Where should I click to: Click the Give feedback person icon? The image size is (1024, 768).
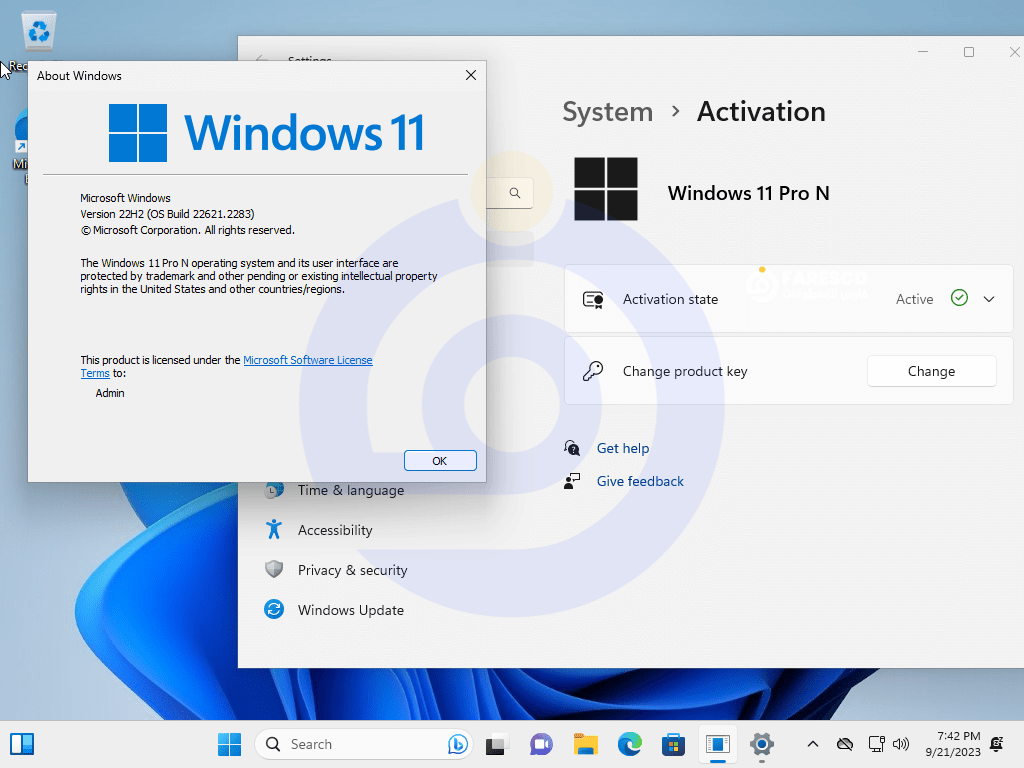572,481
